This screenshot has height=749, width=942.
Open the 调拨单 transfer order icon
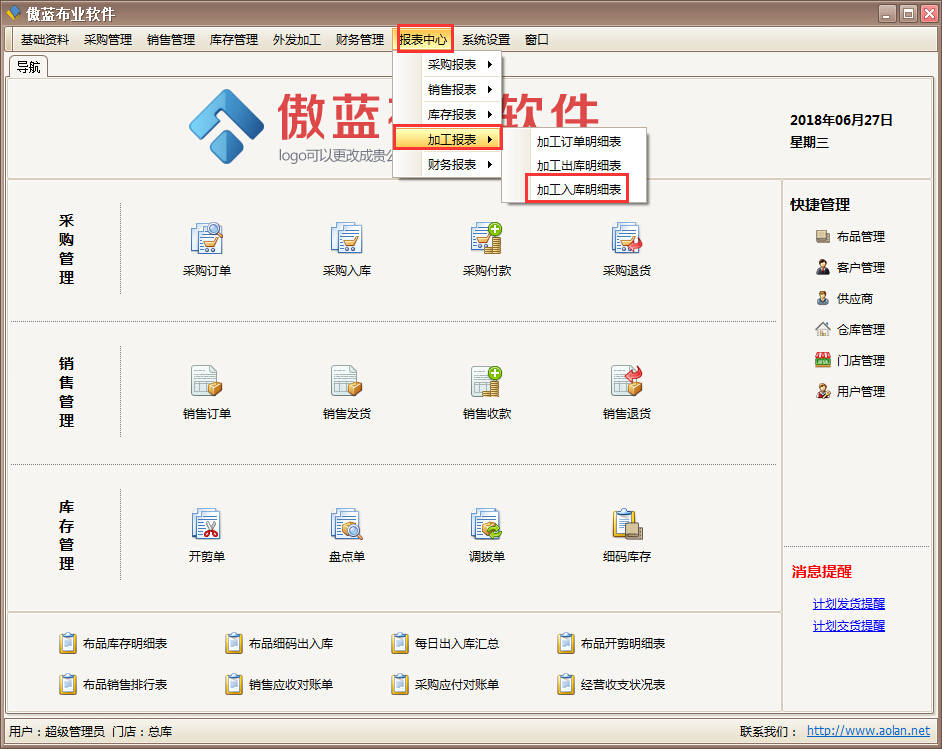(x=486, y=525)
